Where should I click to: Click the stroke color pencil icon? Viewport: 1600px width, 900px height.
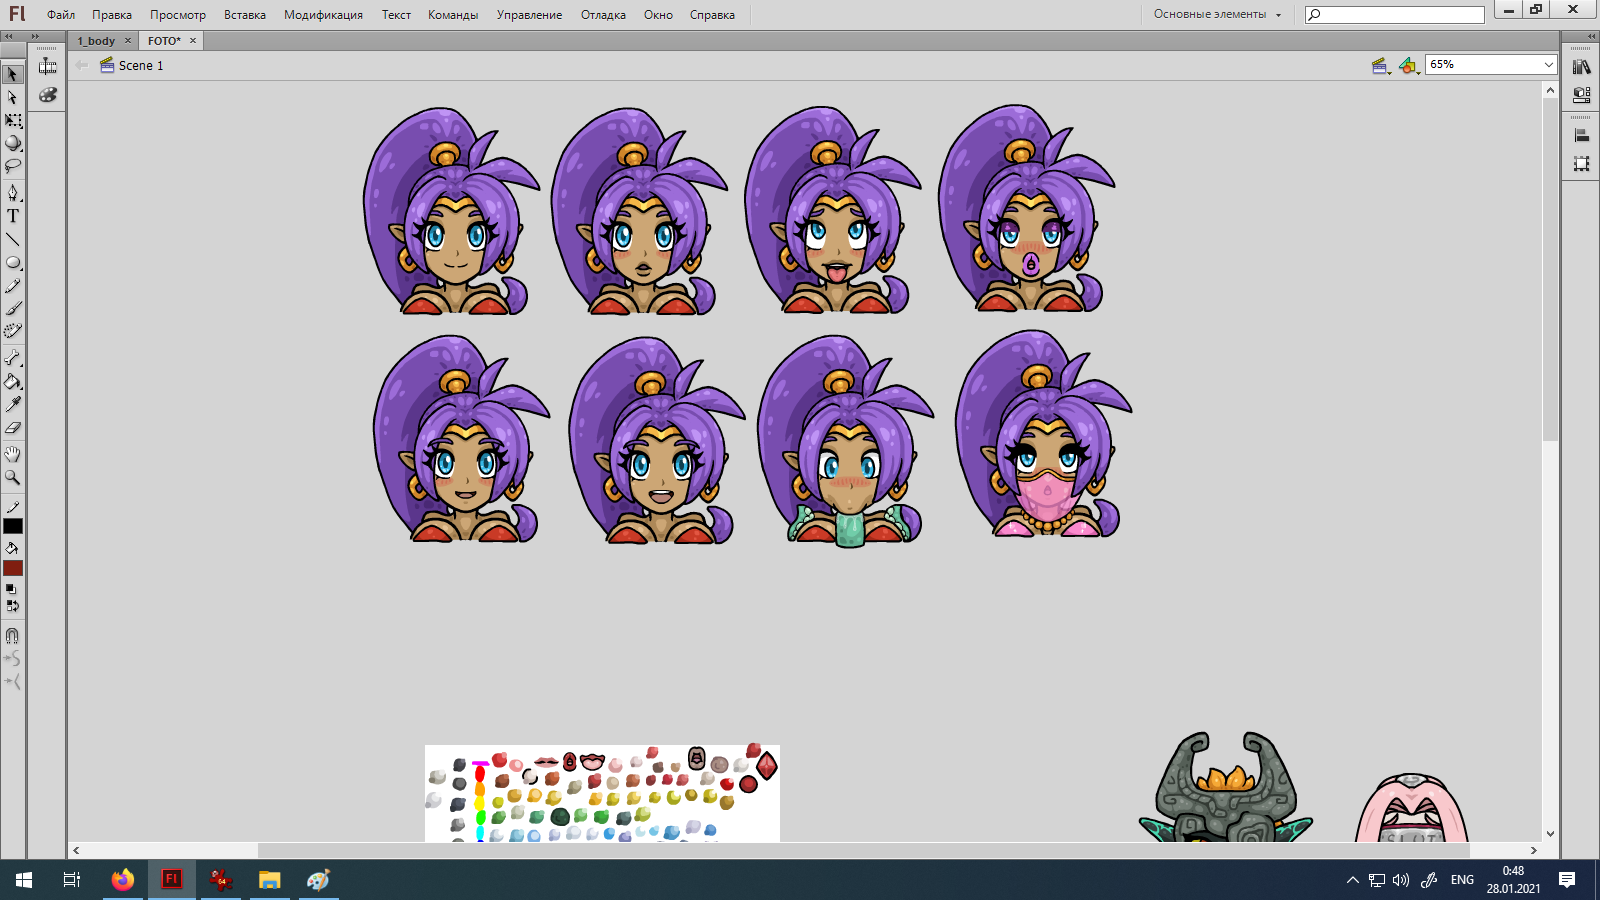click(13, 508)
